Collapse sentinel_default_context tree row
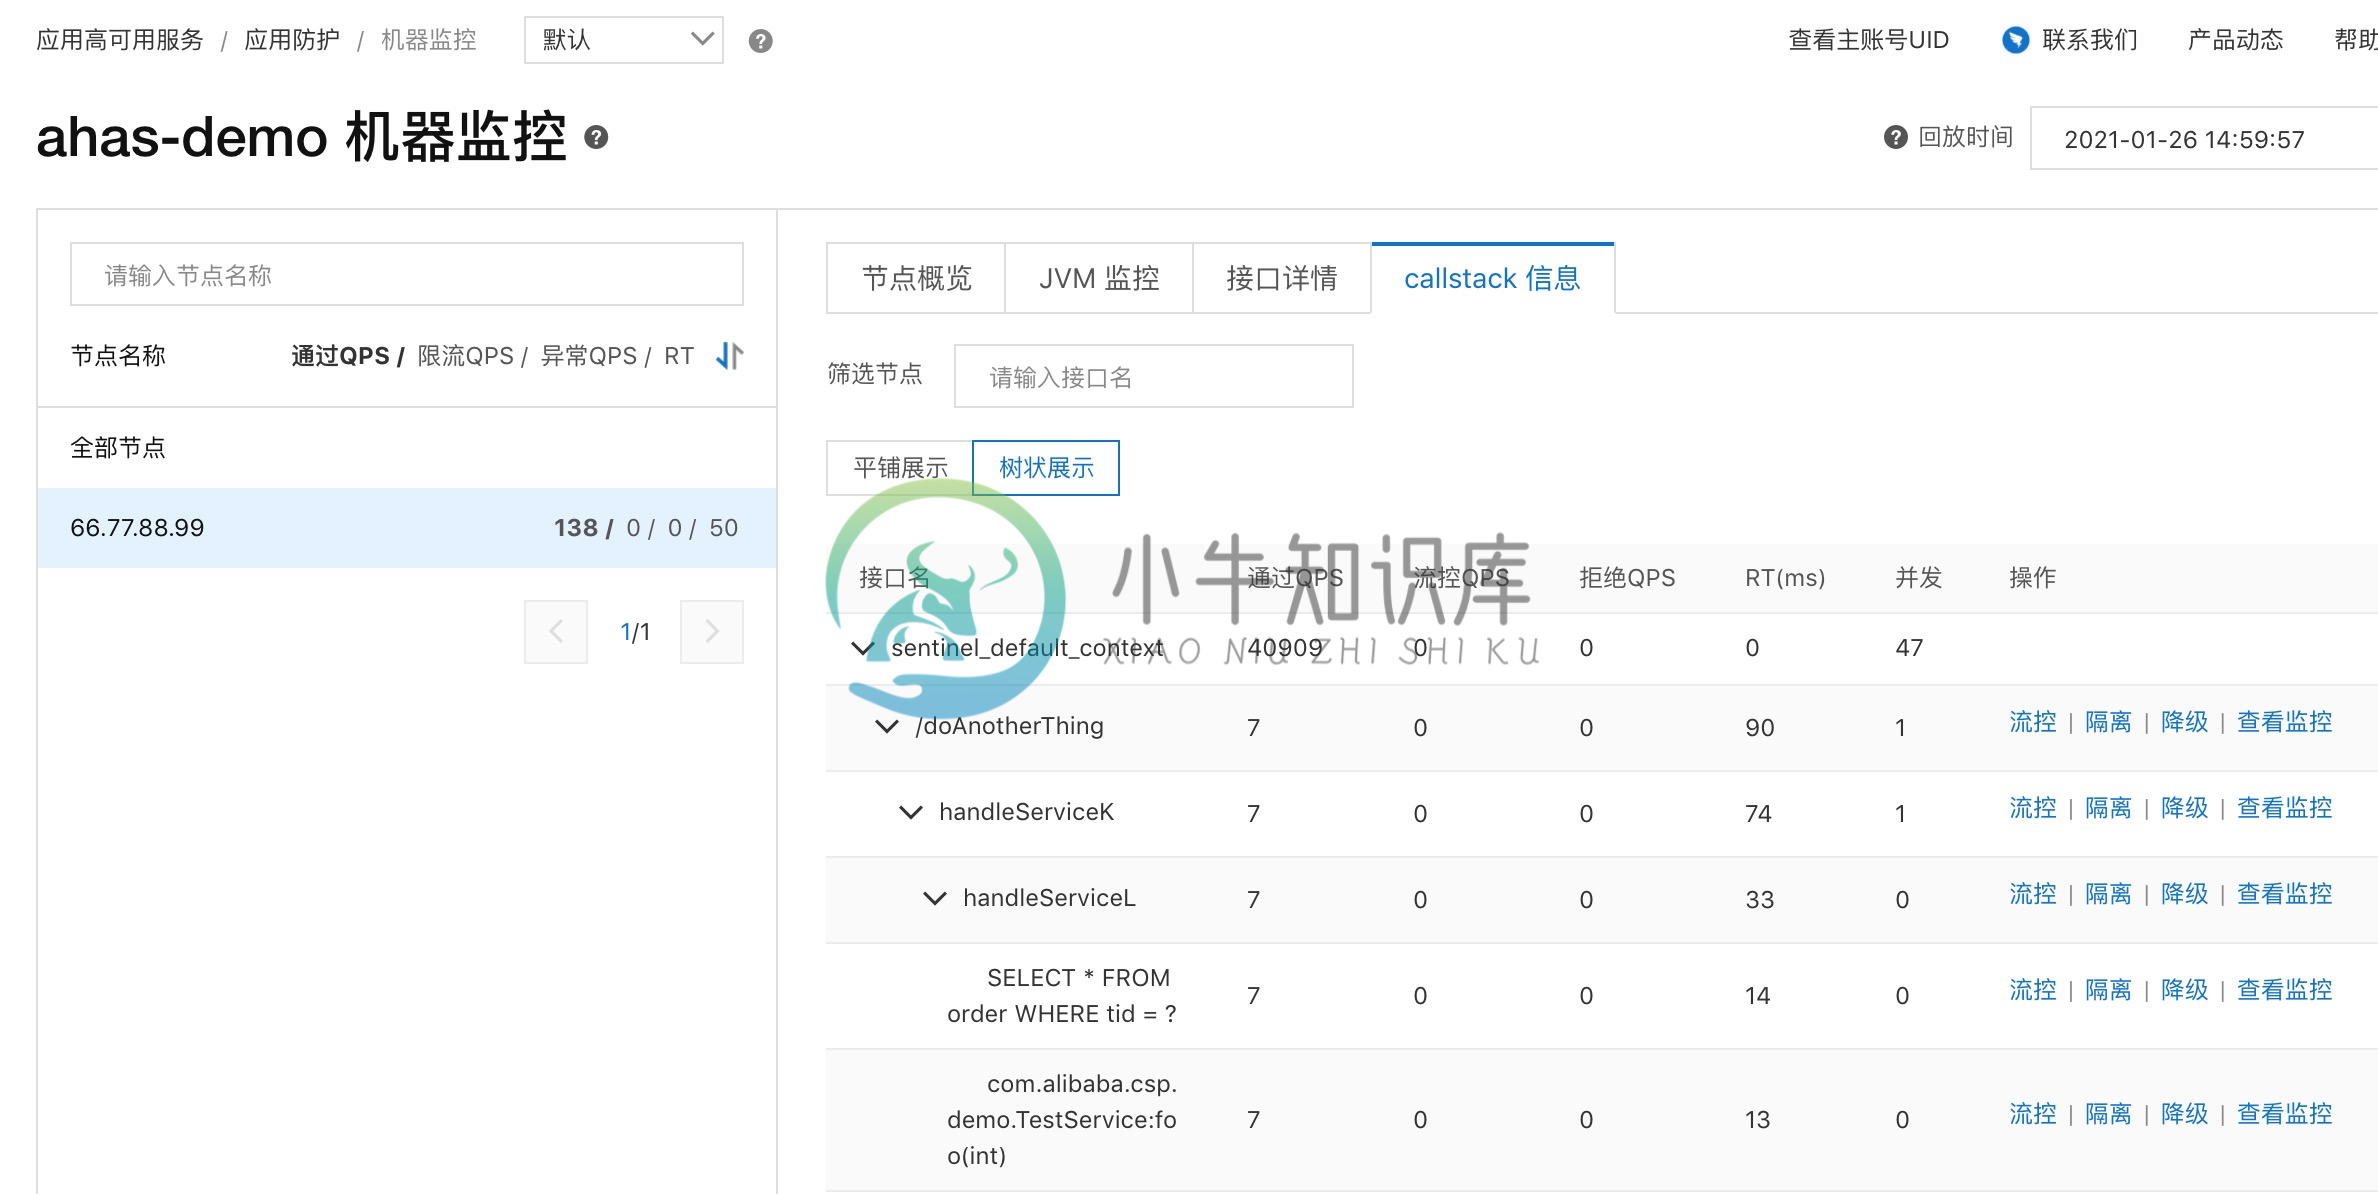 click(x=862, y=648)
